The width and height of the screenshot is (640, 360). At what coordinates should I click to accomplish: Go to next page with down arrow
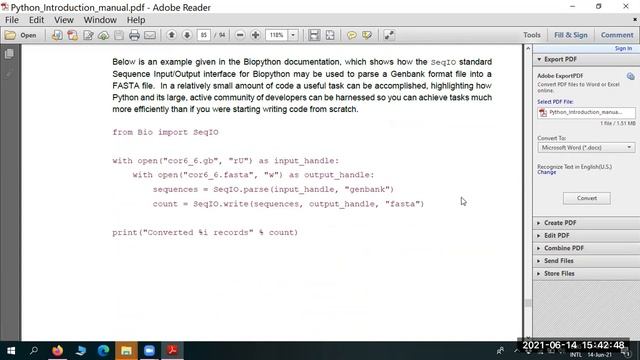187,35
